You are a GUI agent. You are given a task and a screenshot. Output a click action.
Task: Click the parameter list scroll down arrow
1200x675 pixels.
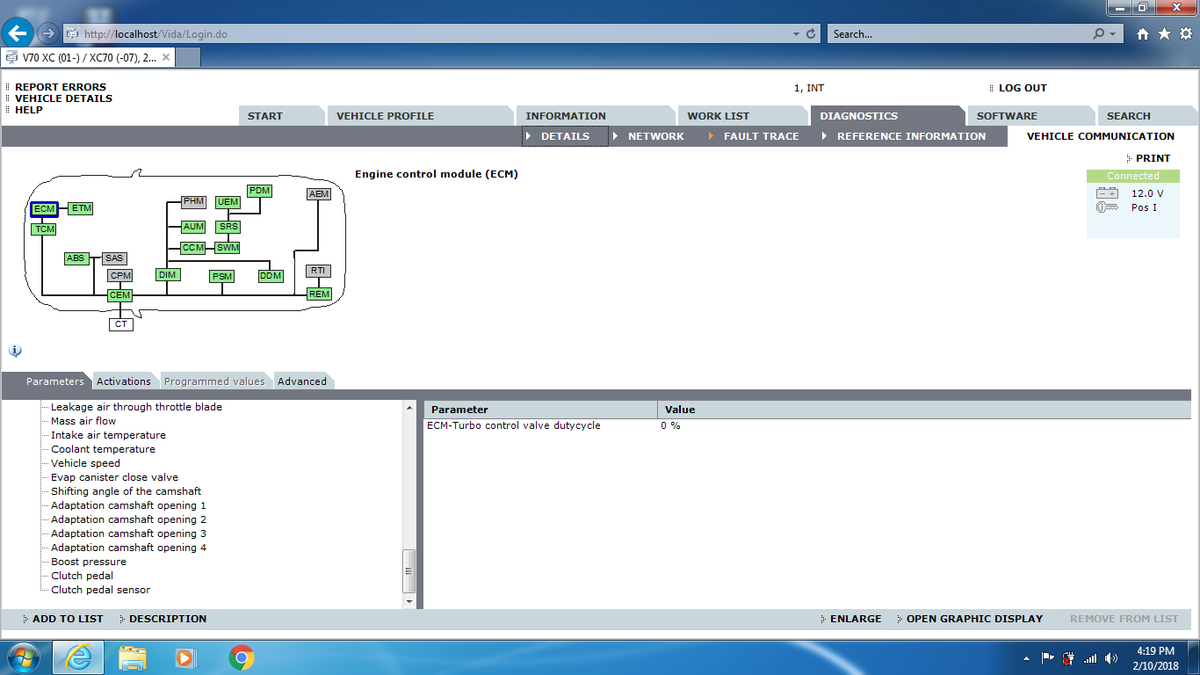[408, 602]
